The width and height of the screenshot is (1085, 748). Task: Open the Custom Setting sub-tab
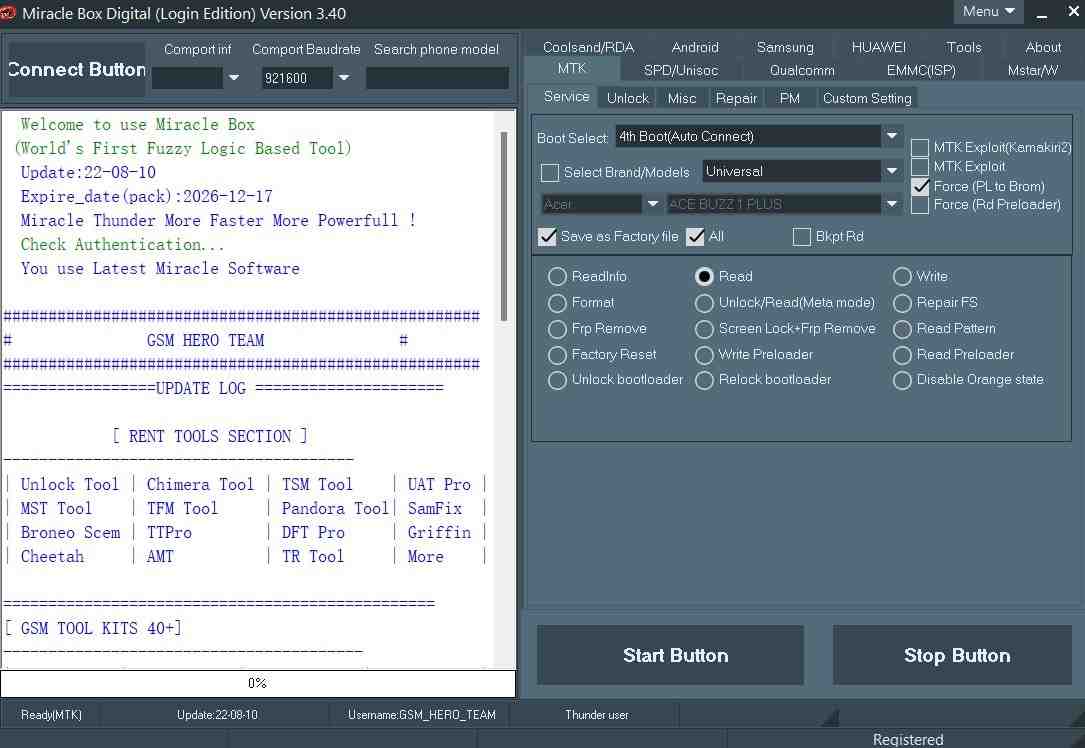867,98
